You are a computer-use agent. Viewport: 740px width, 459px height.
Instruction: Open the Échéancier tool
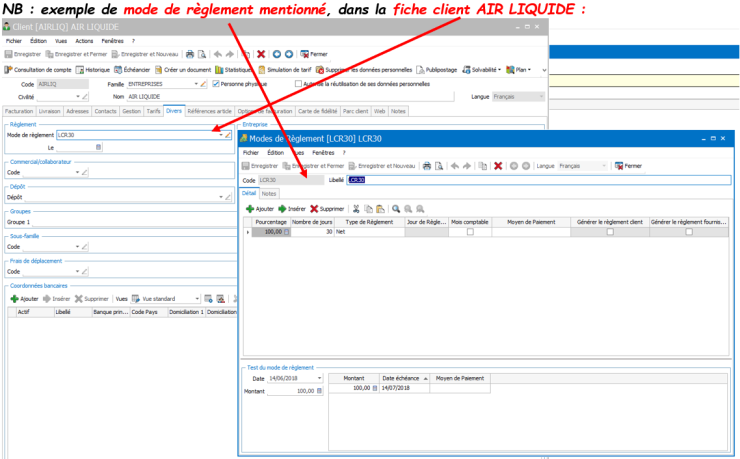tap(132, 70)
